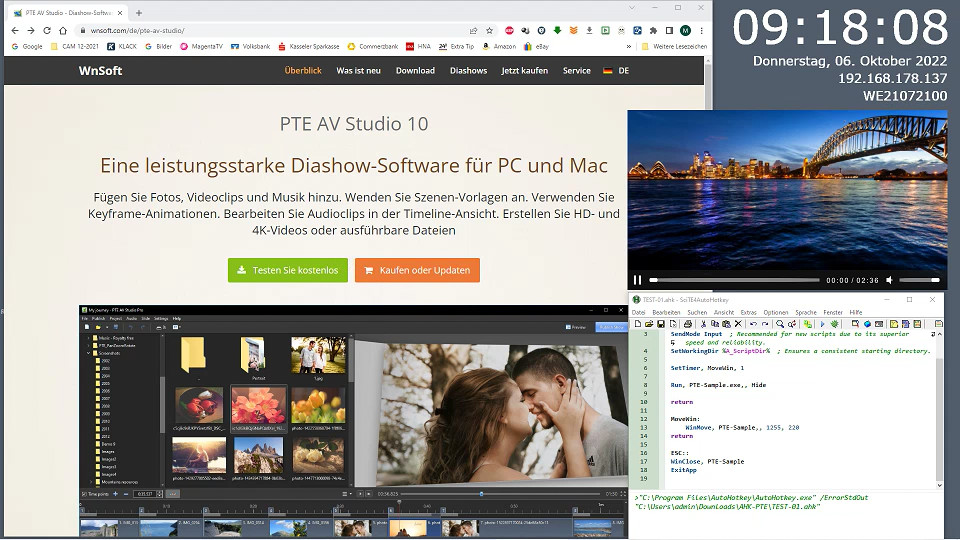The width and height of the screenshot is (960, 540).
Task: Go to Chrome home page icon
Action: [62, 31]
